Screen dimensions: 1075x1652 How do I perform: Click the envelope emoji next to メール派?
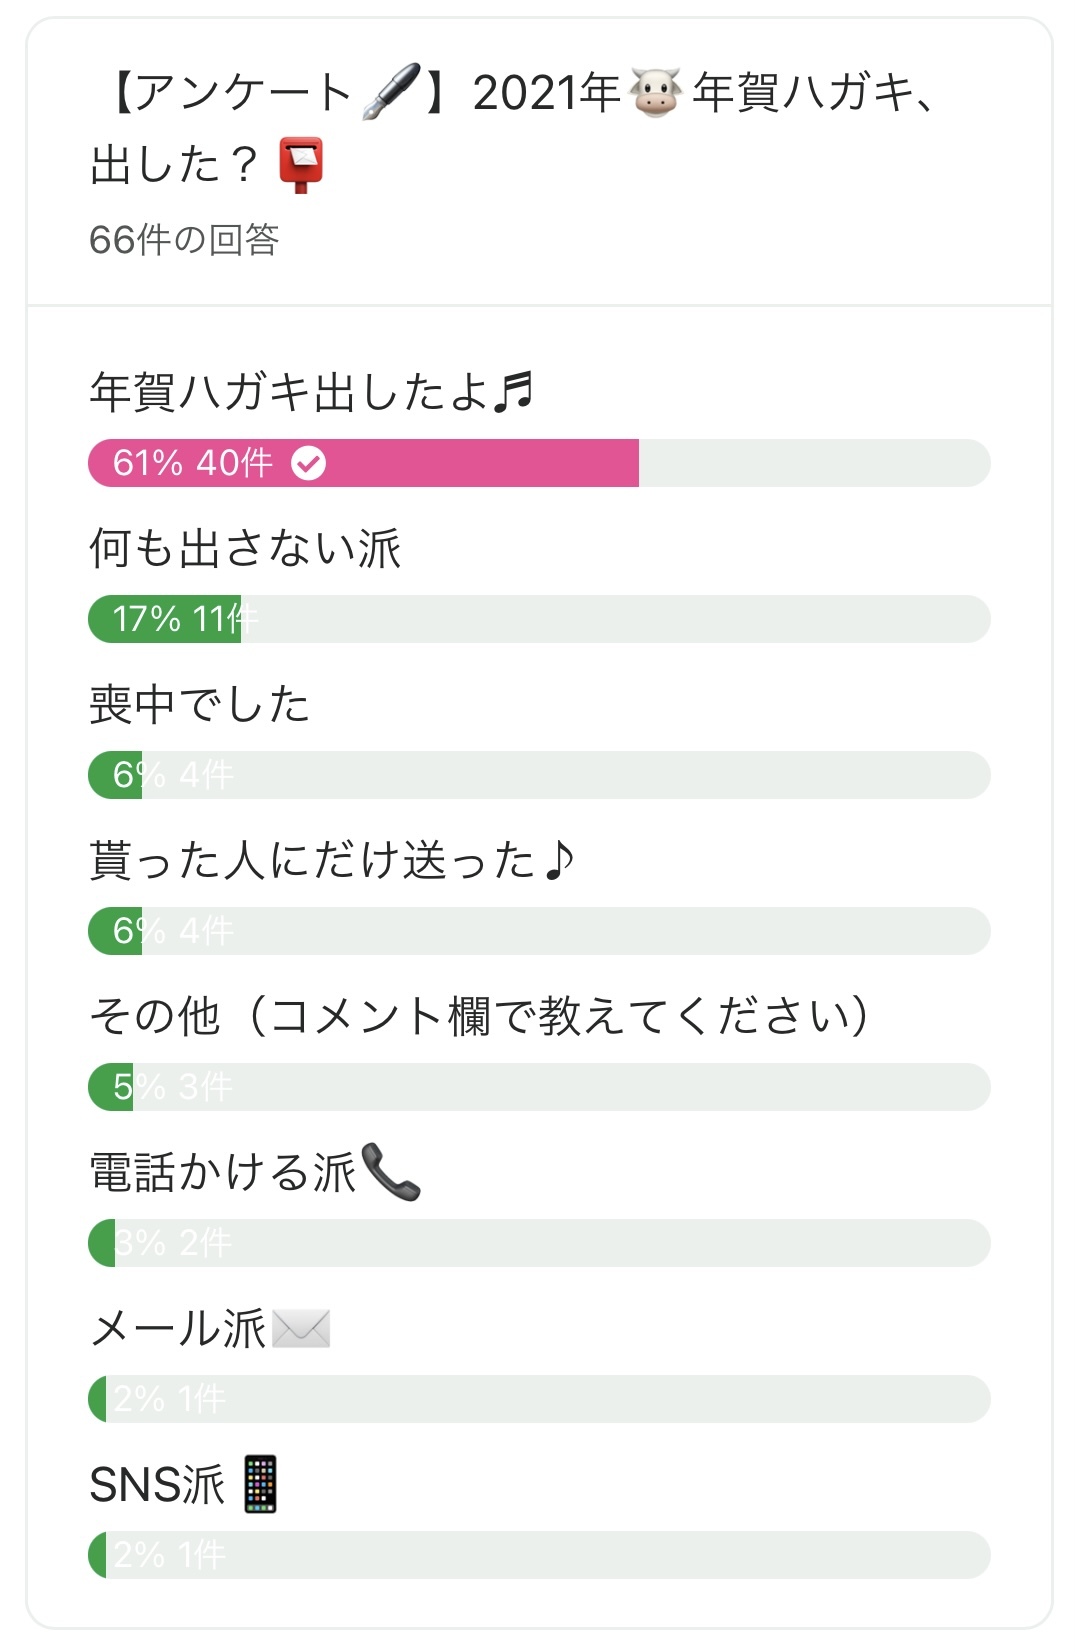(x=301, y=1328)
